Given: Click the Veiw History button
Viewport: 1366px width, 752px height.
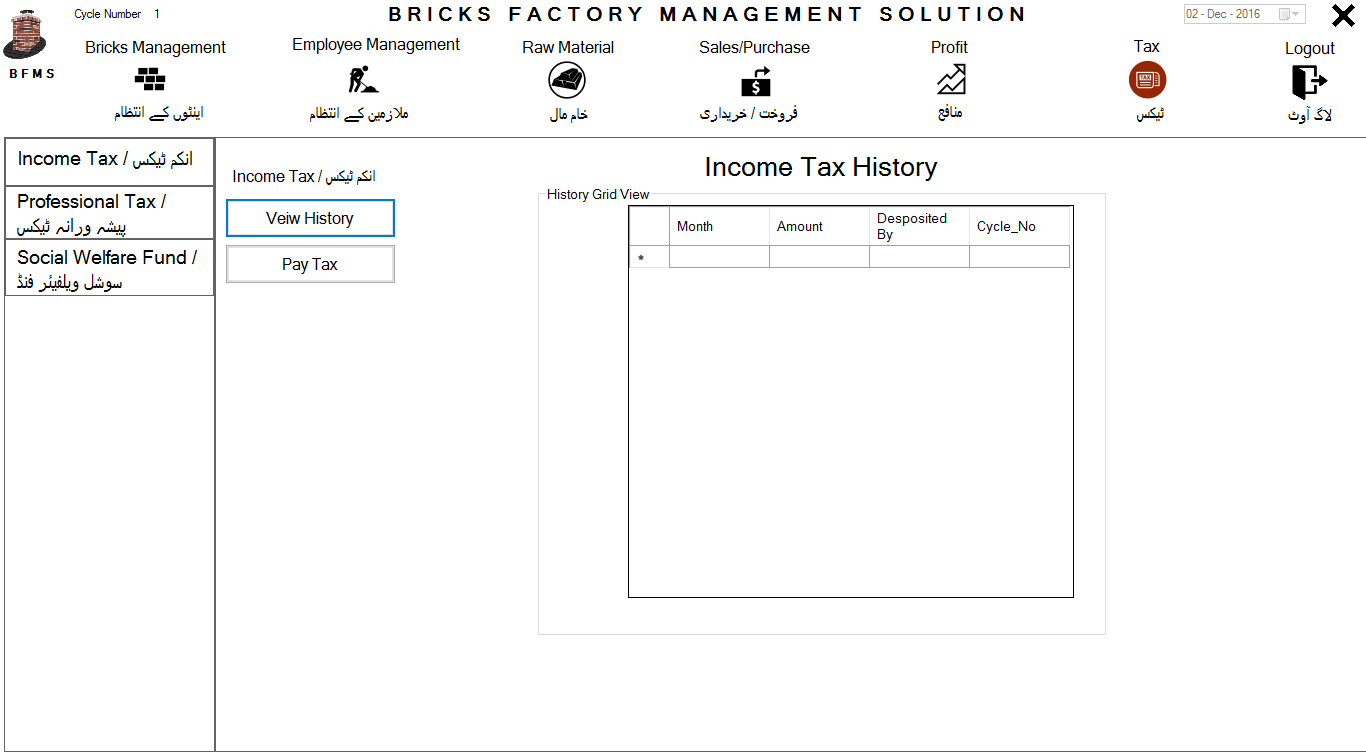Looking at the screenshot, I should [310, 218].
